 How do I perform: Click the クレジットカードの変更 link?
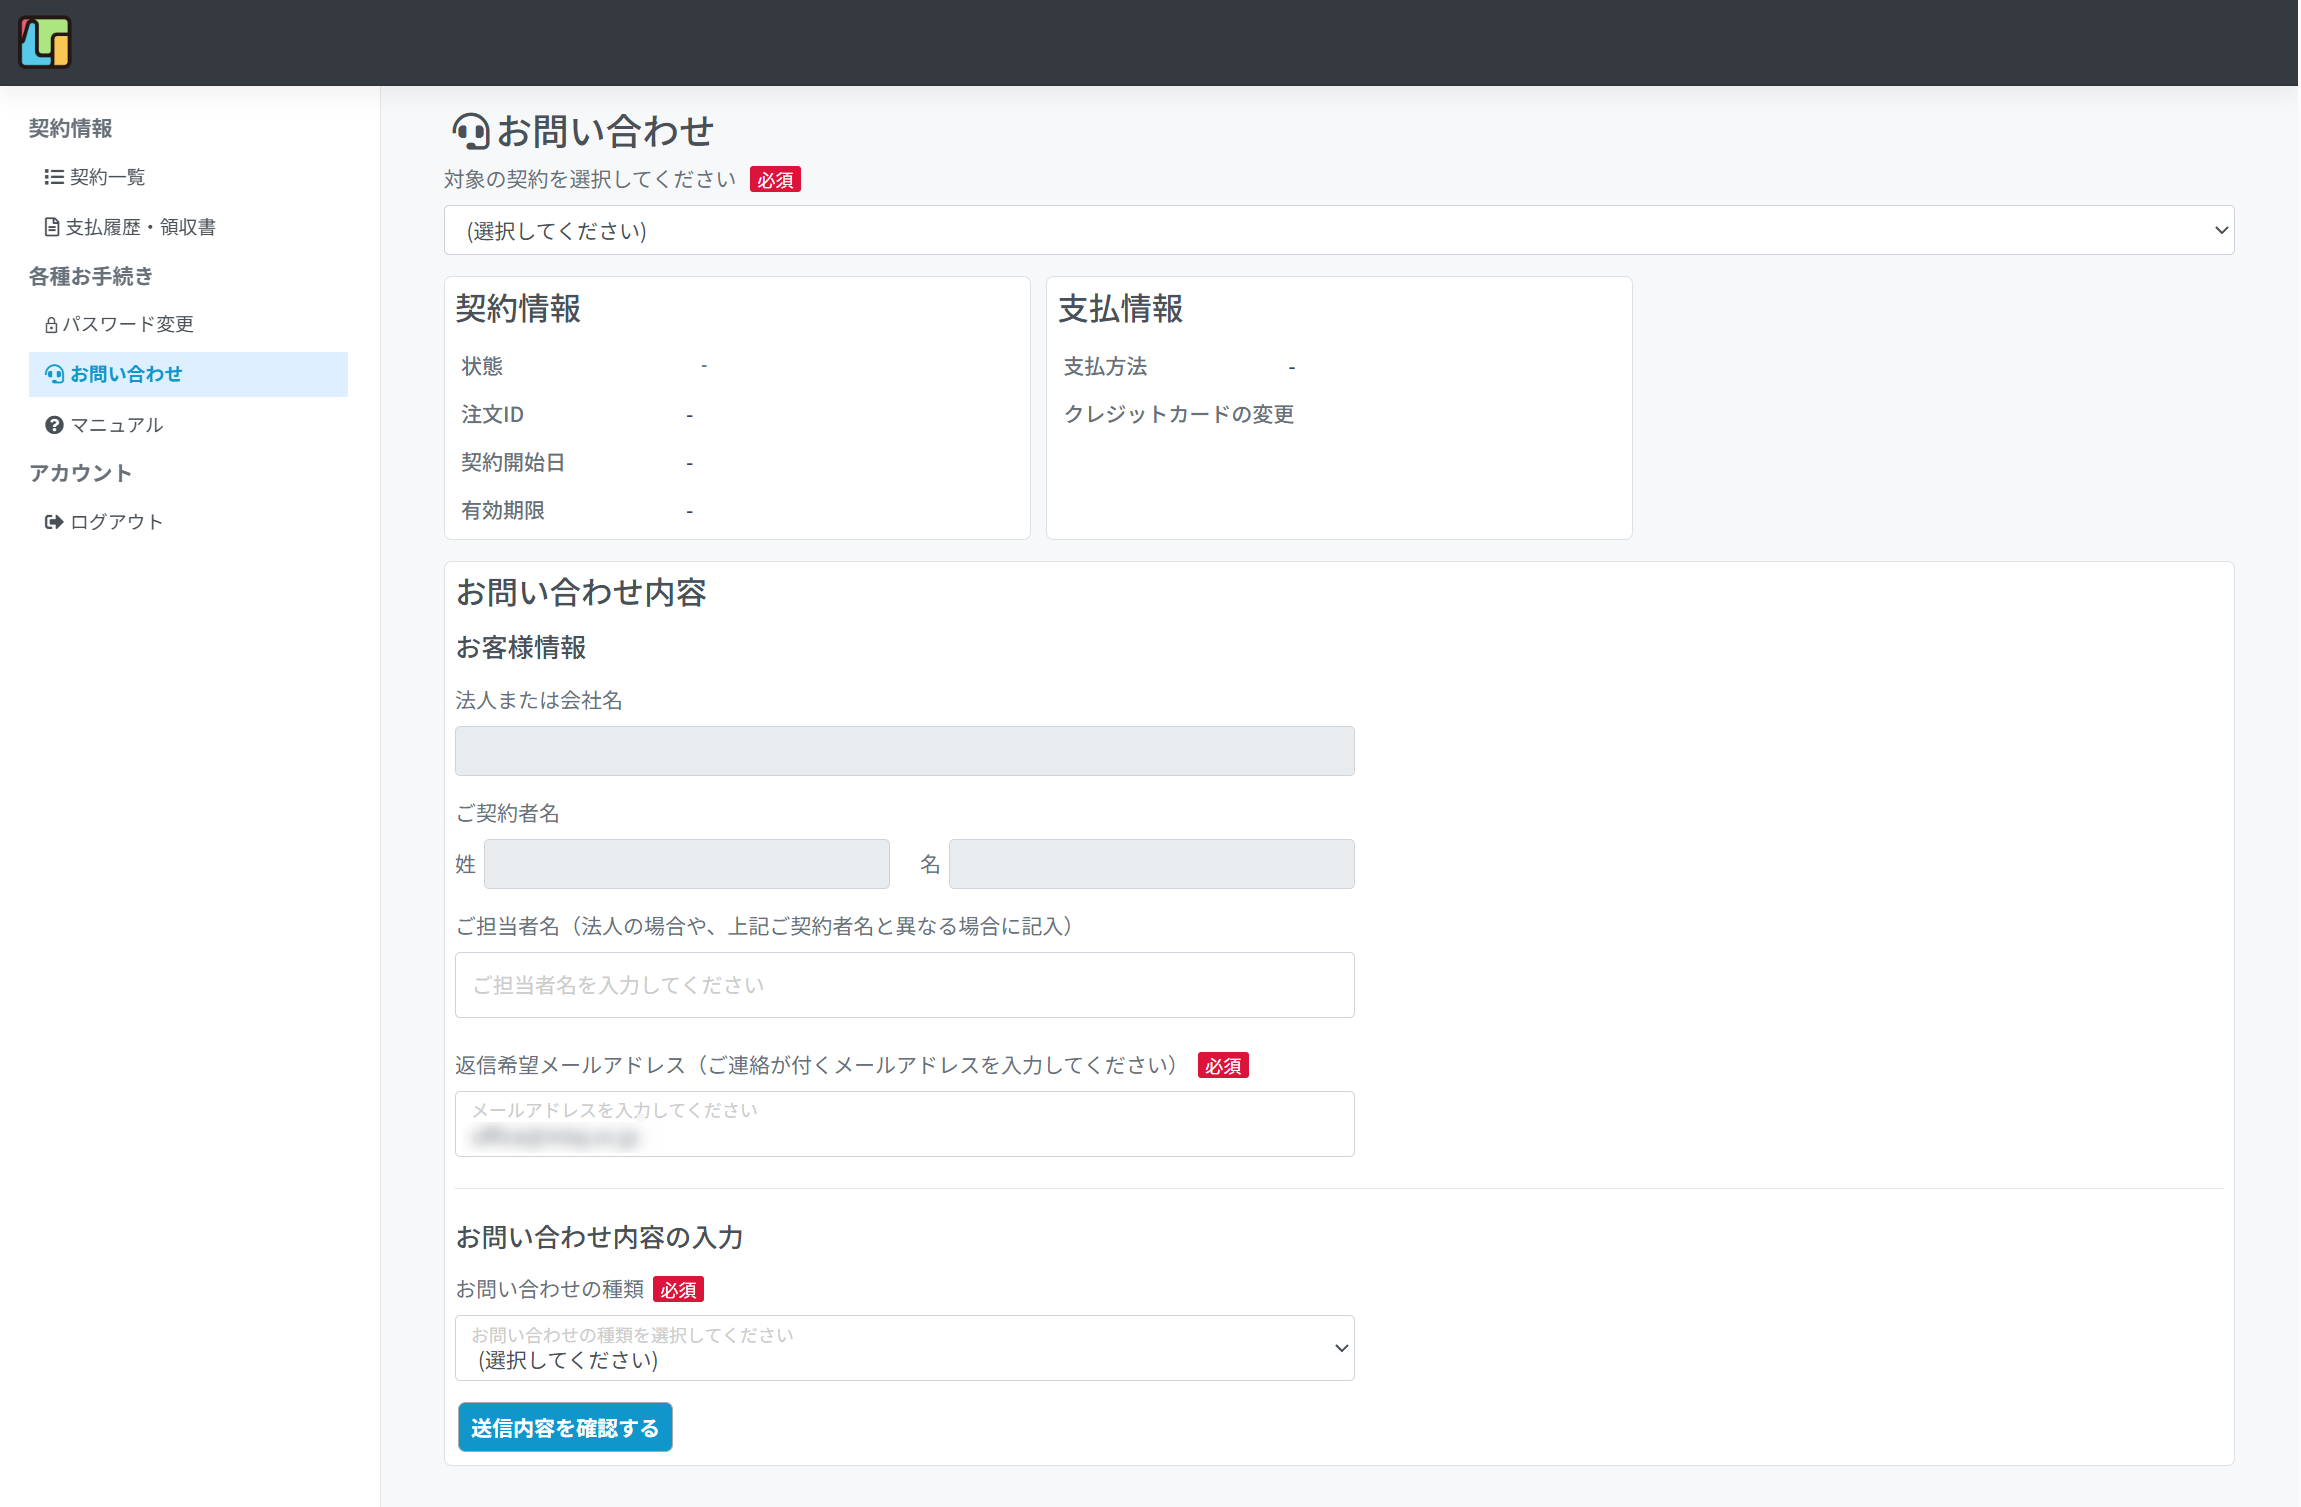pos(1178,414)
